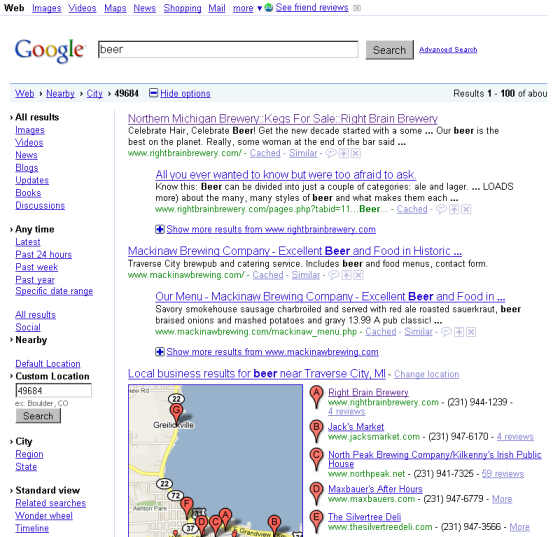Remove the pages.php?tabid=11 result
This screenshot has width=560, height=537.
point(466,209)
